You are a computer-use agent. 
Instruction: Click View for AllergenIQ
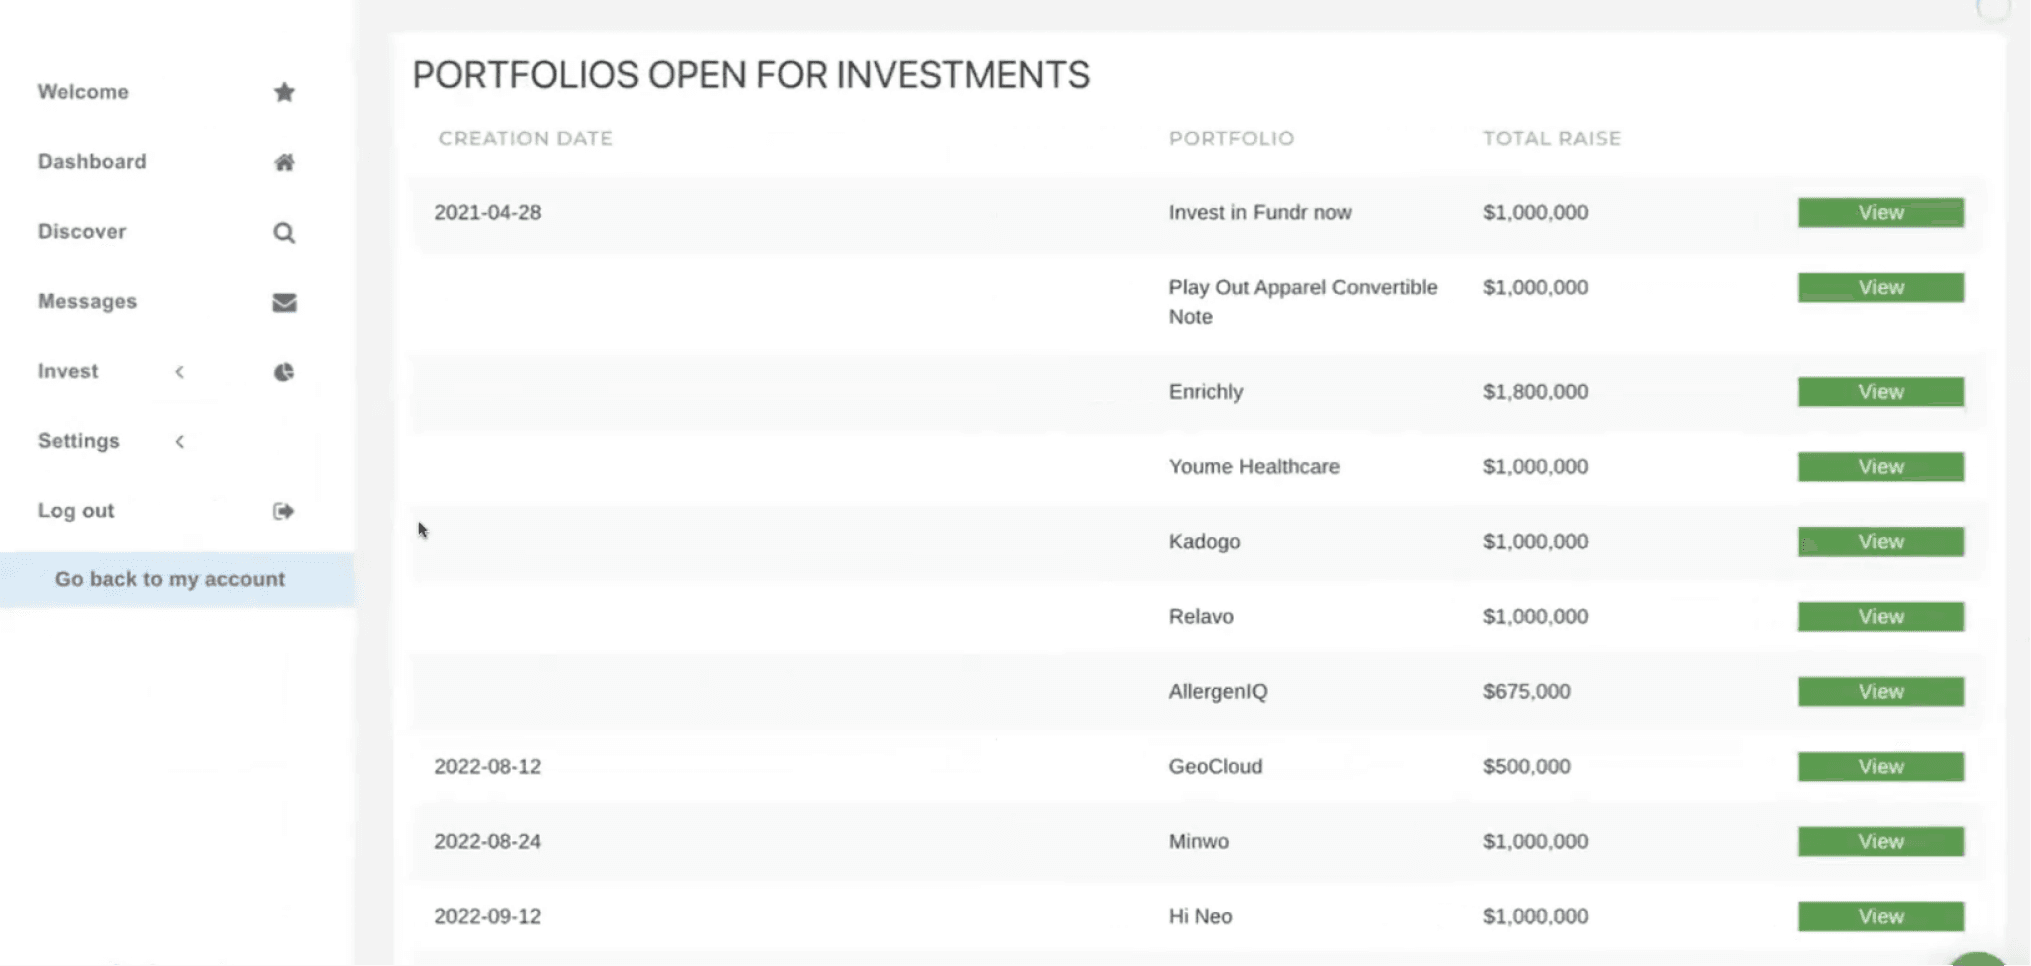(x=1880, y=691)
